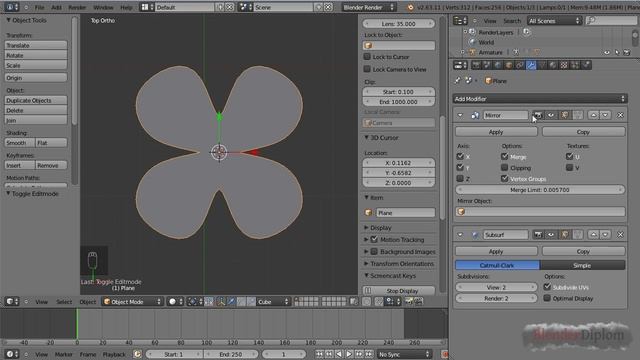Screen dimensions: 640x360
Task: Remove the Subsurf modifier
Action: pos(620,235)
